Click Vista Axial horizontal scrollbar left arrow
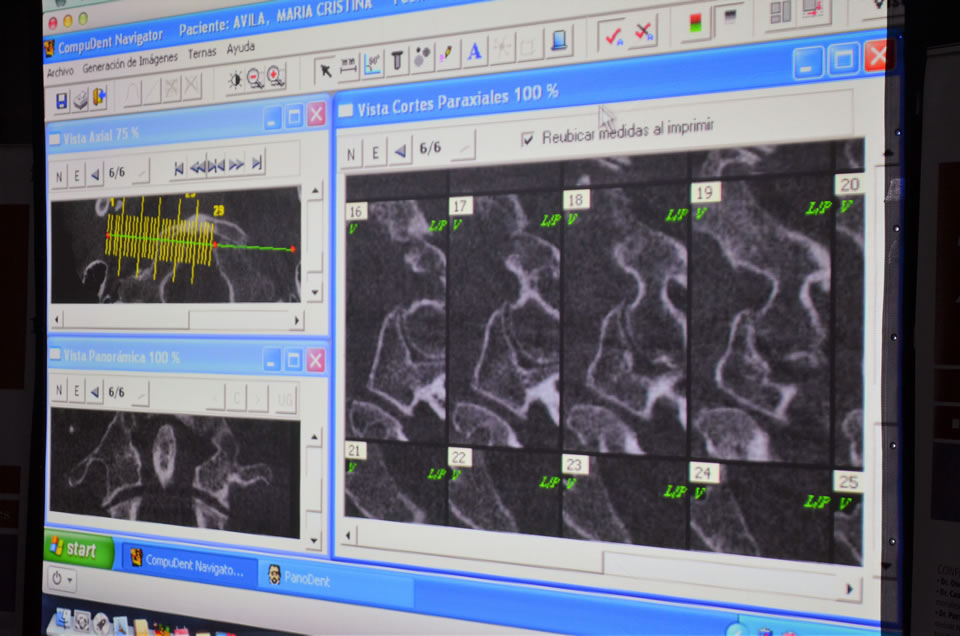 (x=57, y=319)
